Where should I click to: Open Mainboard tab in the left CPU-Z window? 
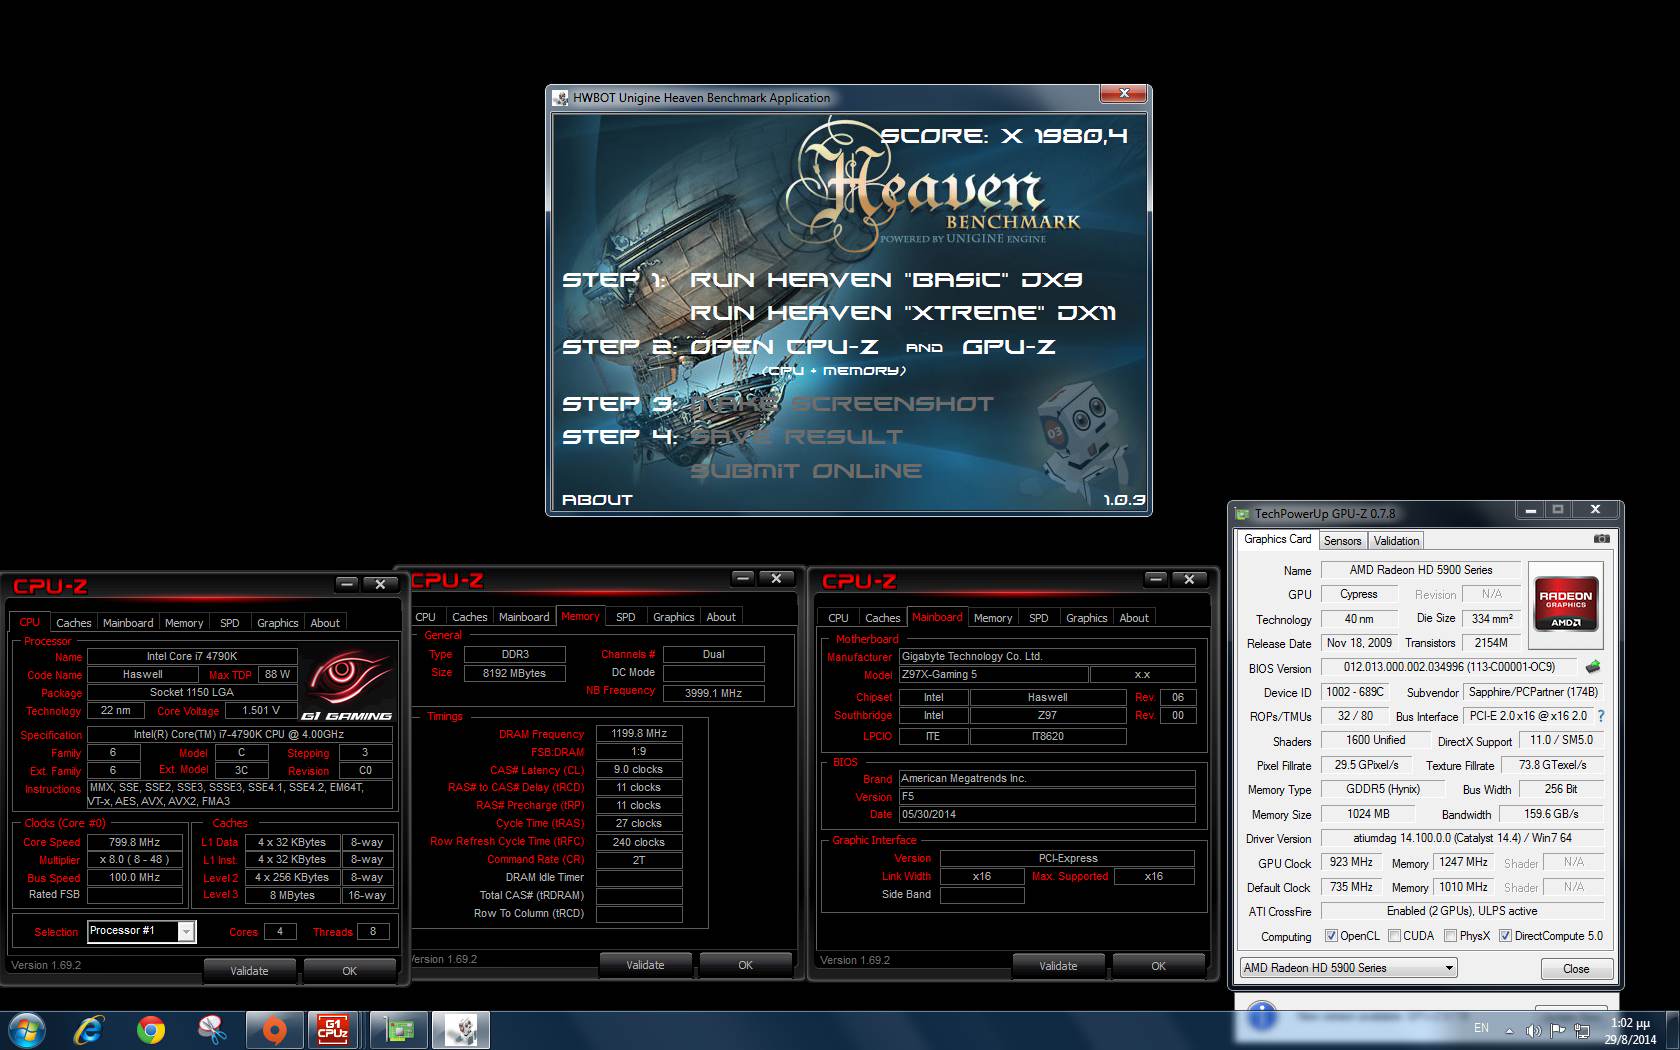[x=128, y=622]
